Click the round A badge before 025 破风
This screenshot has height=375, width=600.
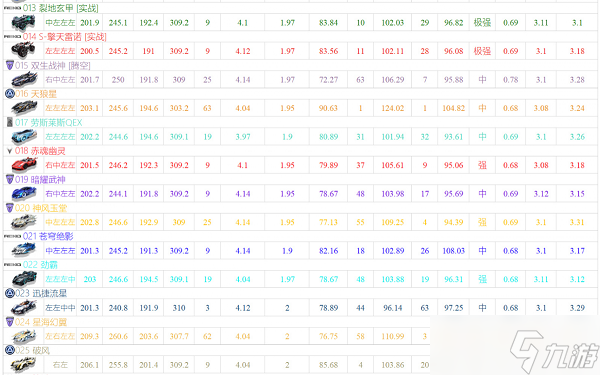point(10,350)
